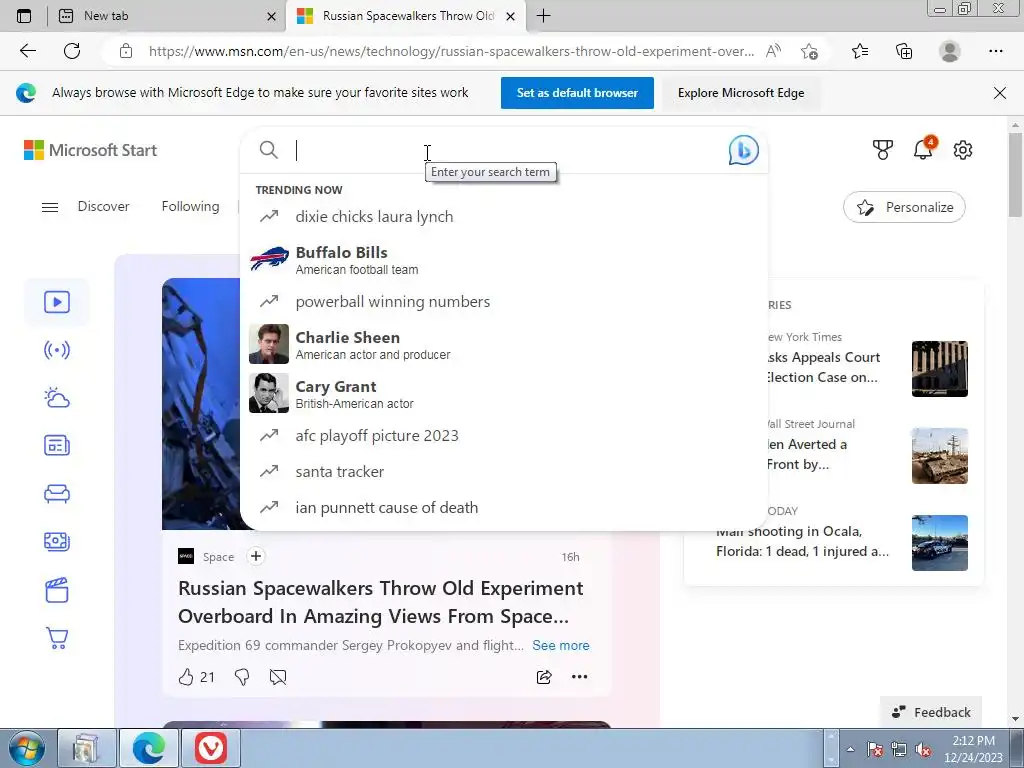Click the Edge taskbar icon
The image size is (1024, 768).
pos(149,748)
